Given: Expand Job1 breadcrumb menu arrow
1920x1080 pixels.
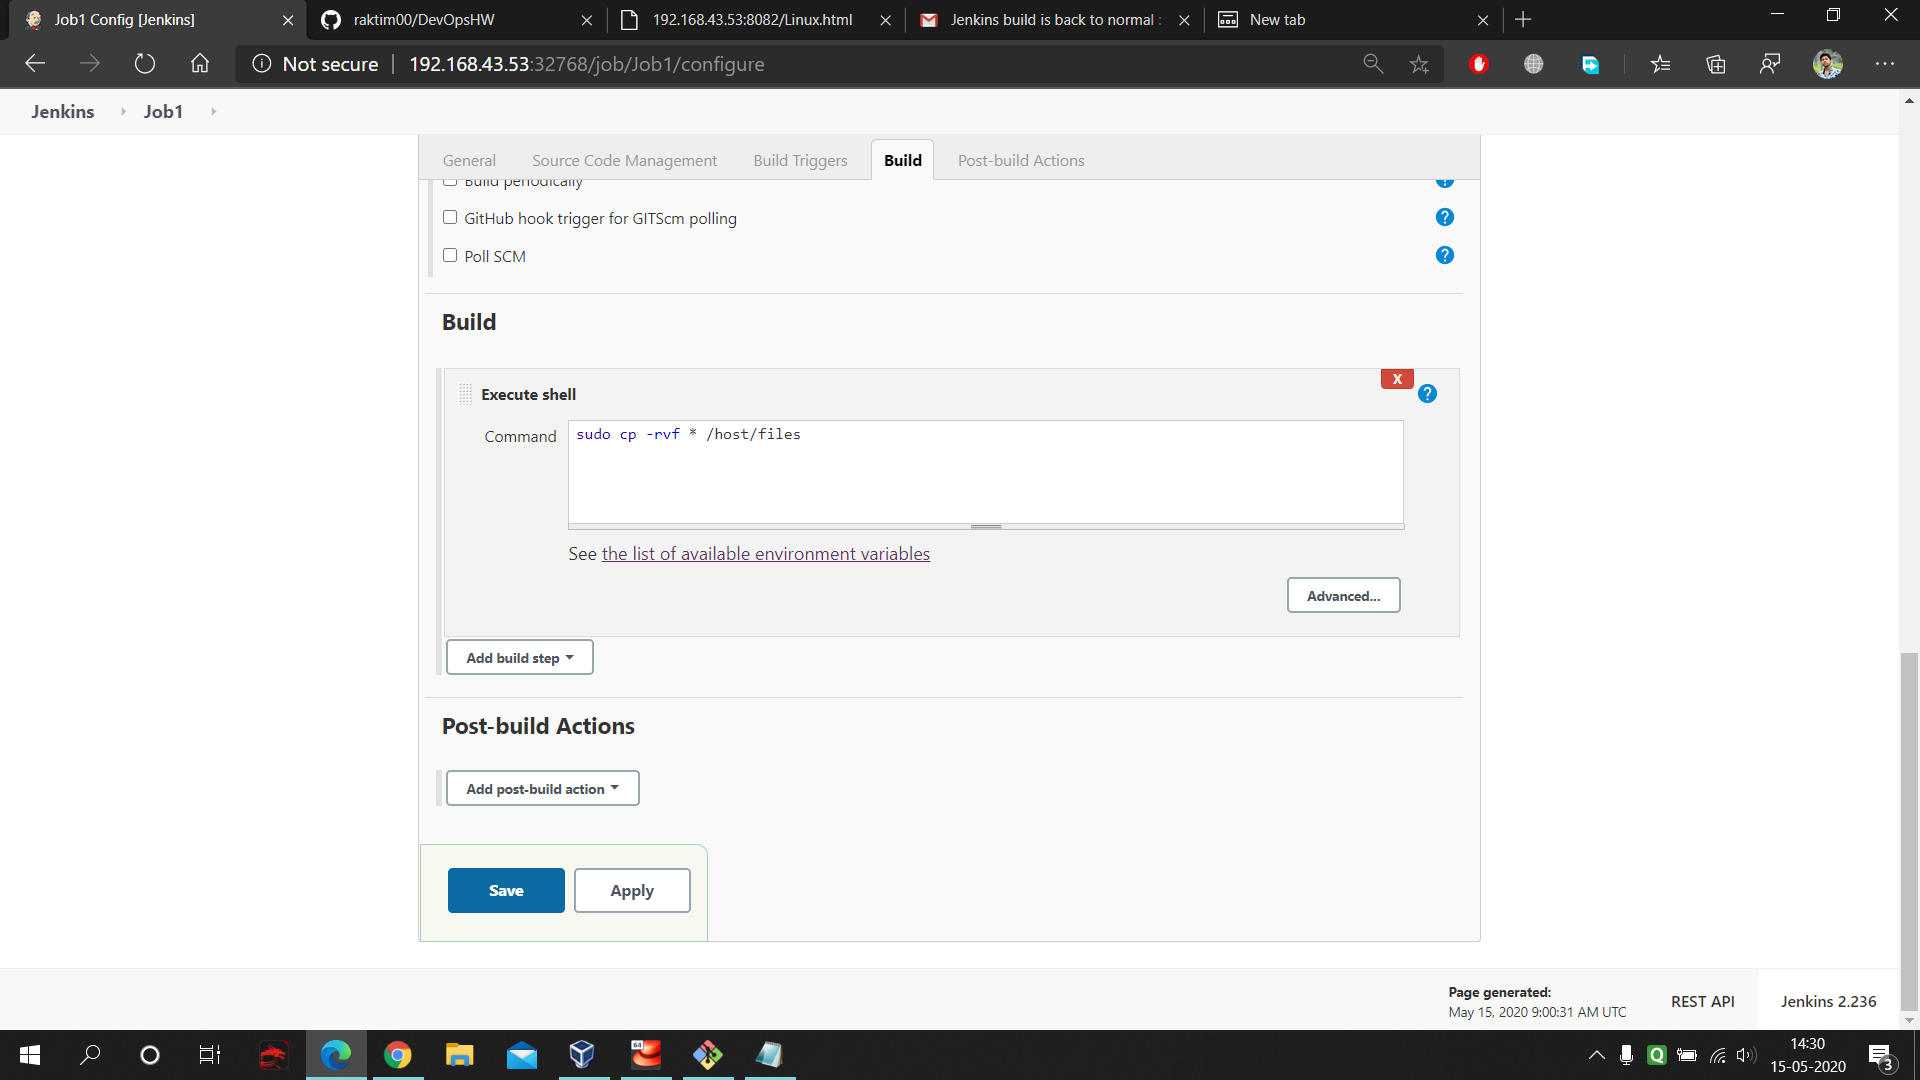Looking at the screenshot, I should (213, 112).
